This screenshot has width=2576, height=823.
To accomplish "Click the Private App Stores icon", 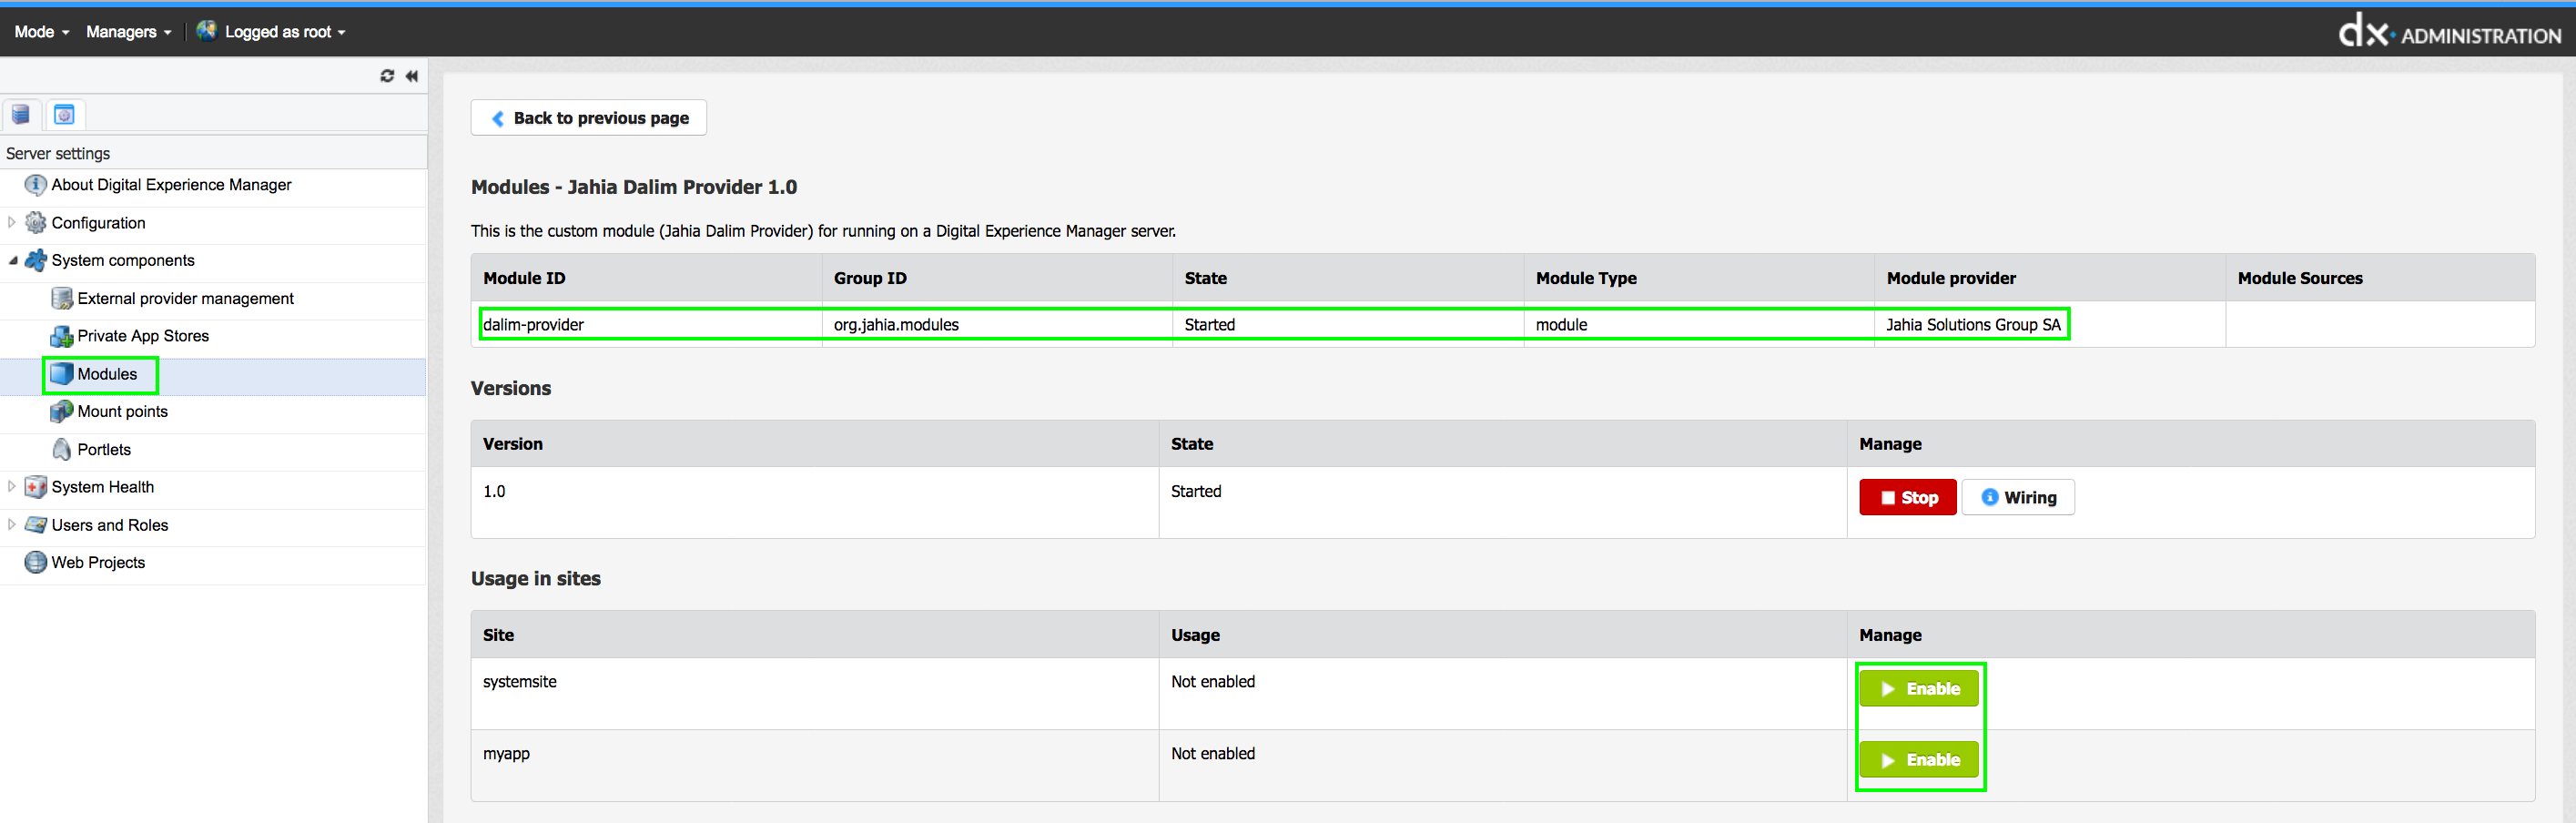I will click(62, 336).
